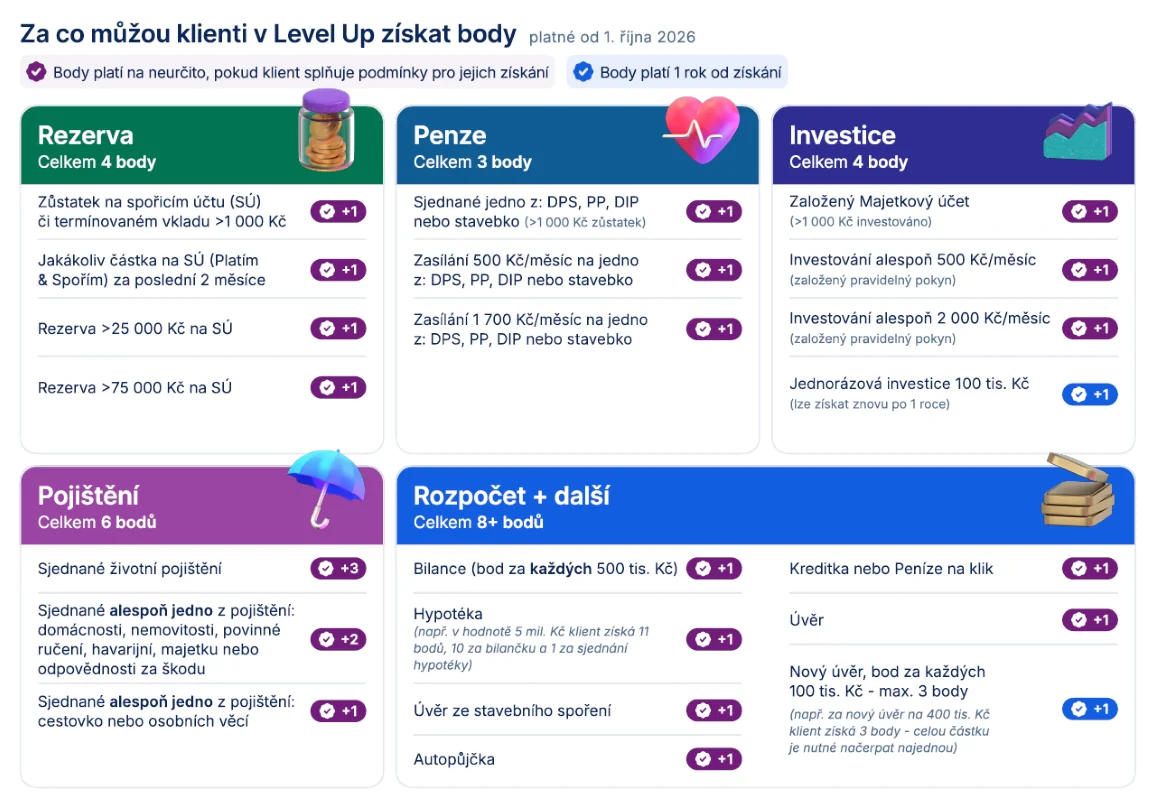This screenshot has height=800, width=1149.
Task: Click the umbrella icon on Pojištění card
Action: [x=327, y=488]
